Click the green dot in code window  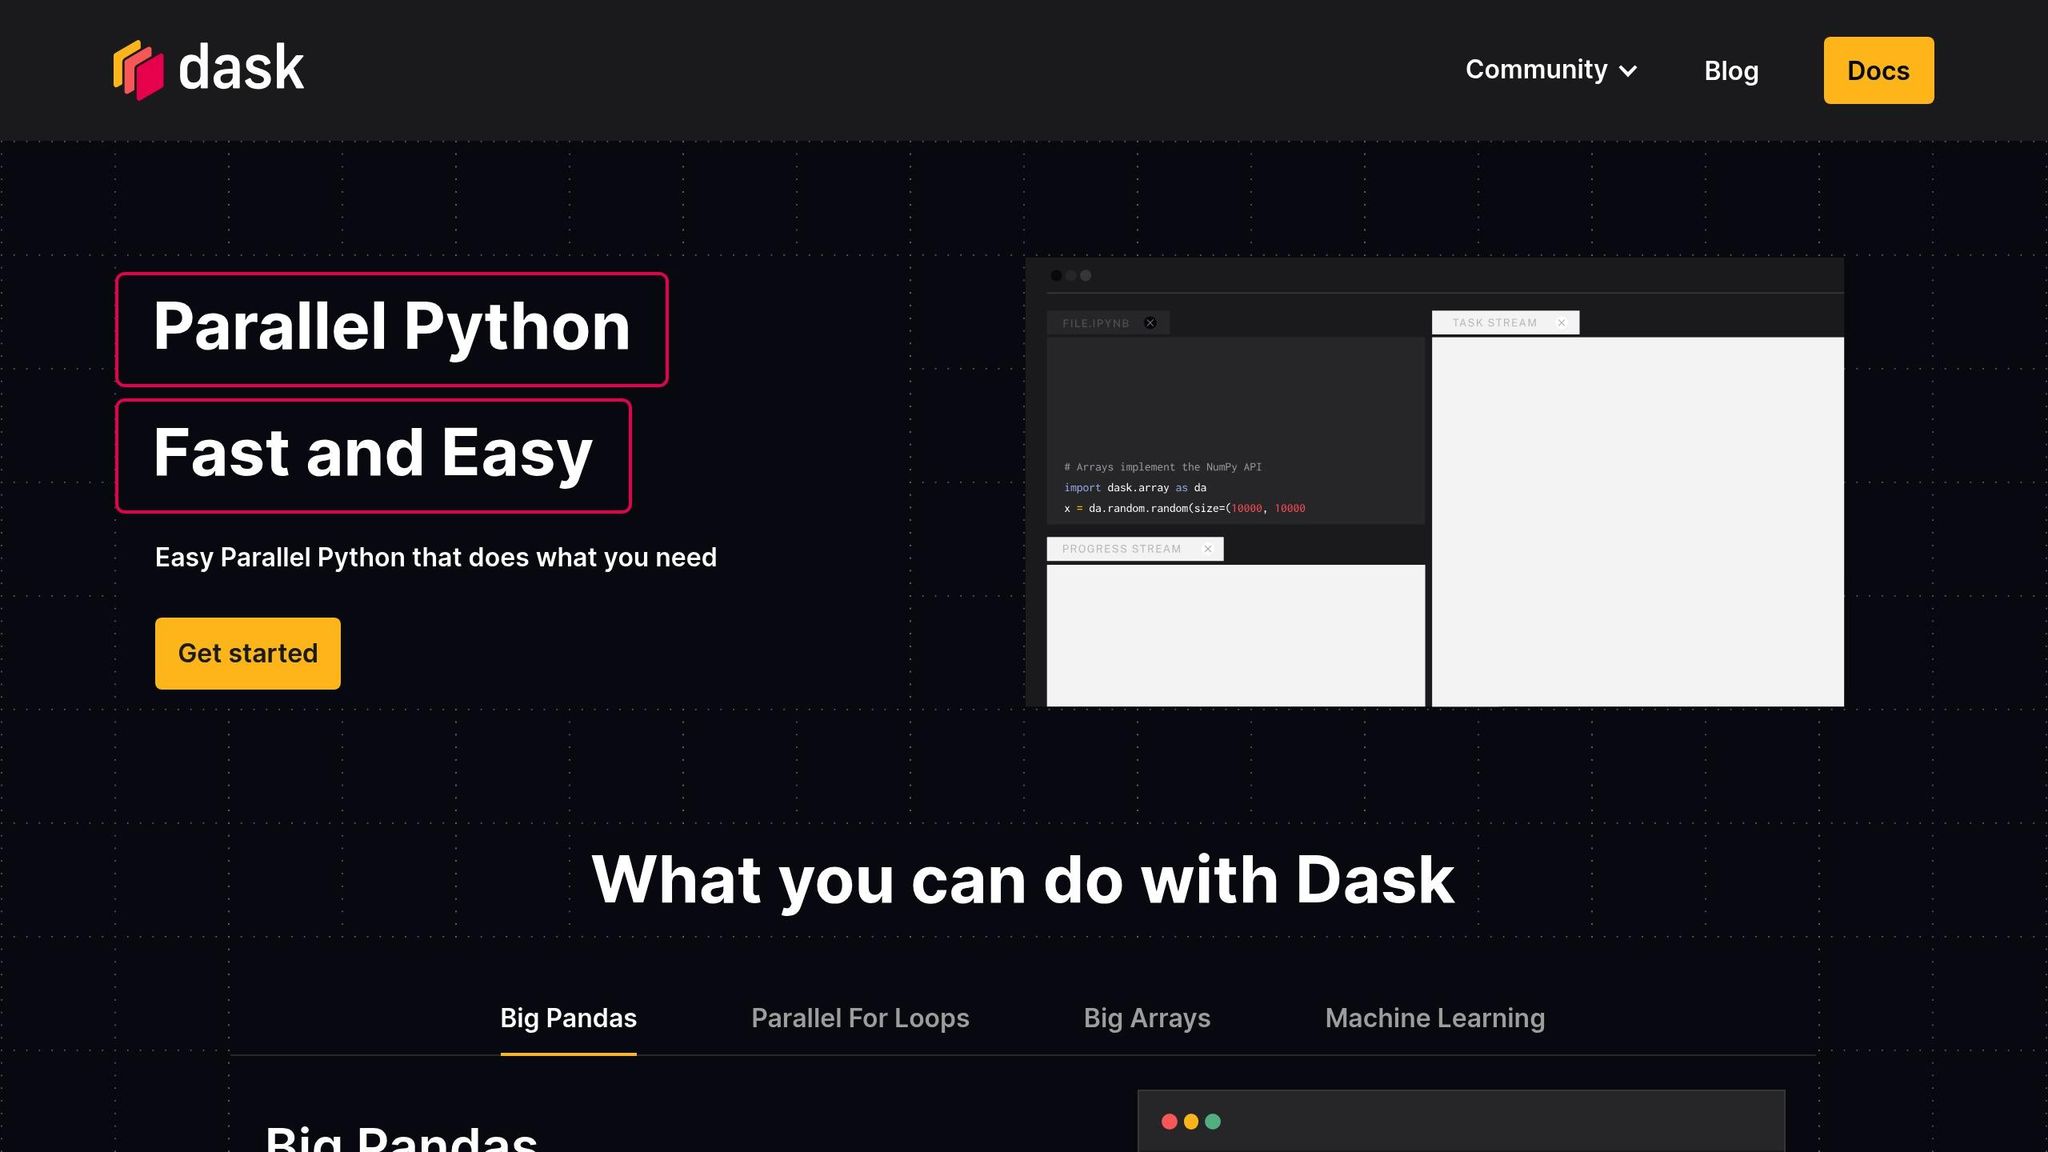point(1213,1122)
